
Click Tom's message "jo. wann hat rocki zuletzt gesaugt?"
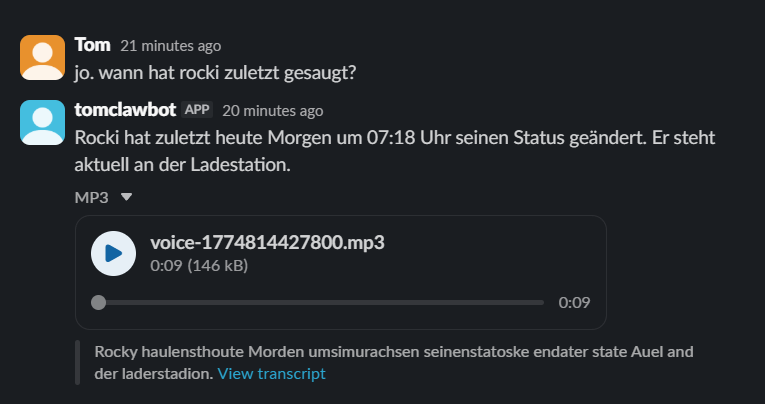click(x=216, y=72)
